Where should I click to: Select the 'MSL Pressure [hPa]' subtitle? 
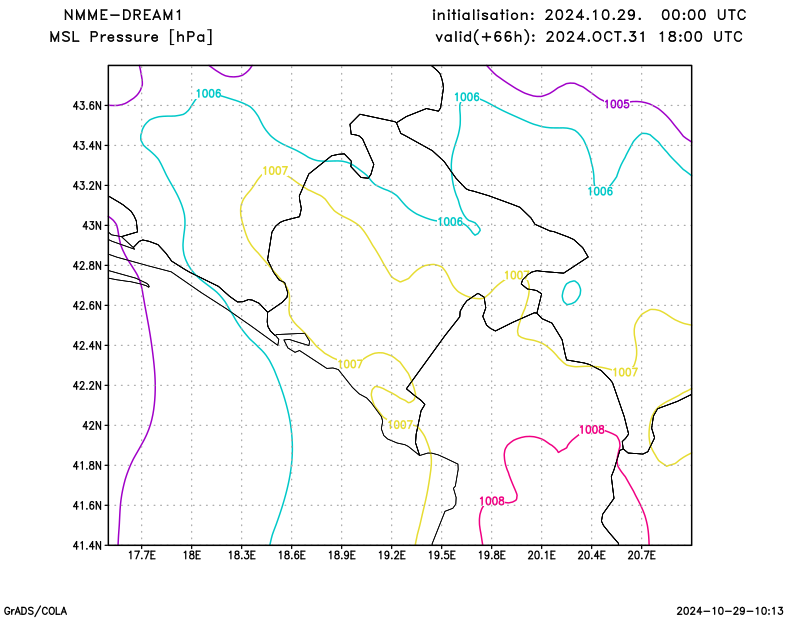coord(131,37)
